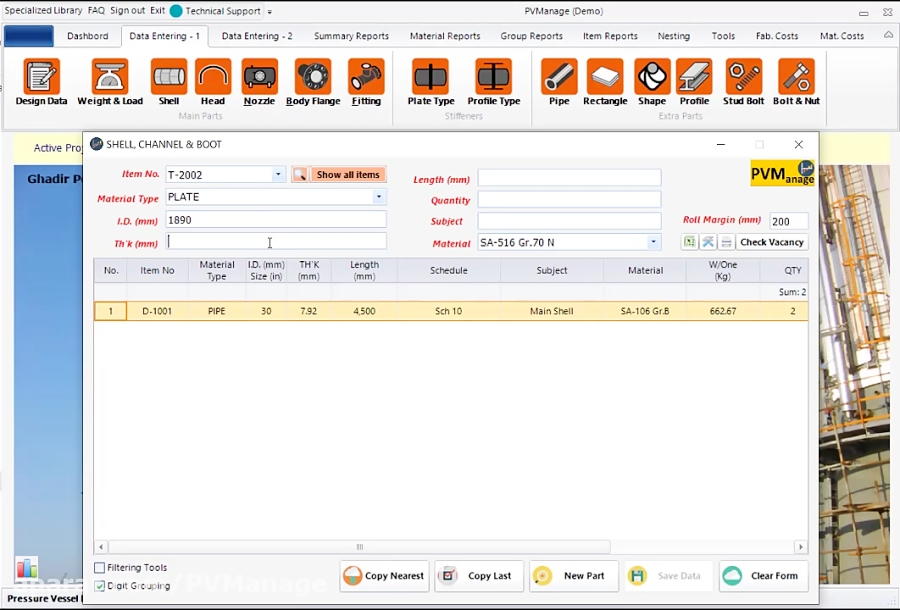This screenshot has height=610, width=900.
Task: Expand the Material SA-516 dropdown
Action: click(x=653, y=242)
